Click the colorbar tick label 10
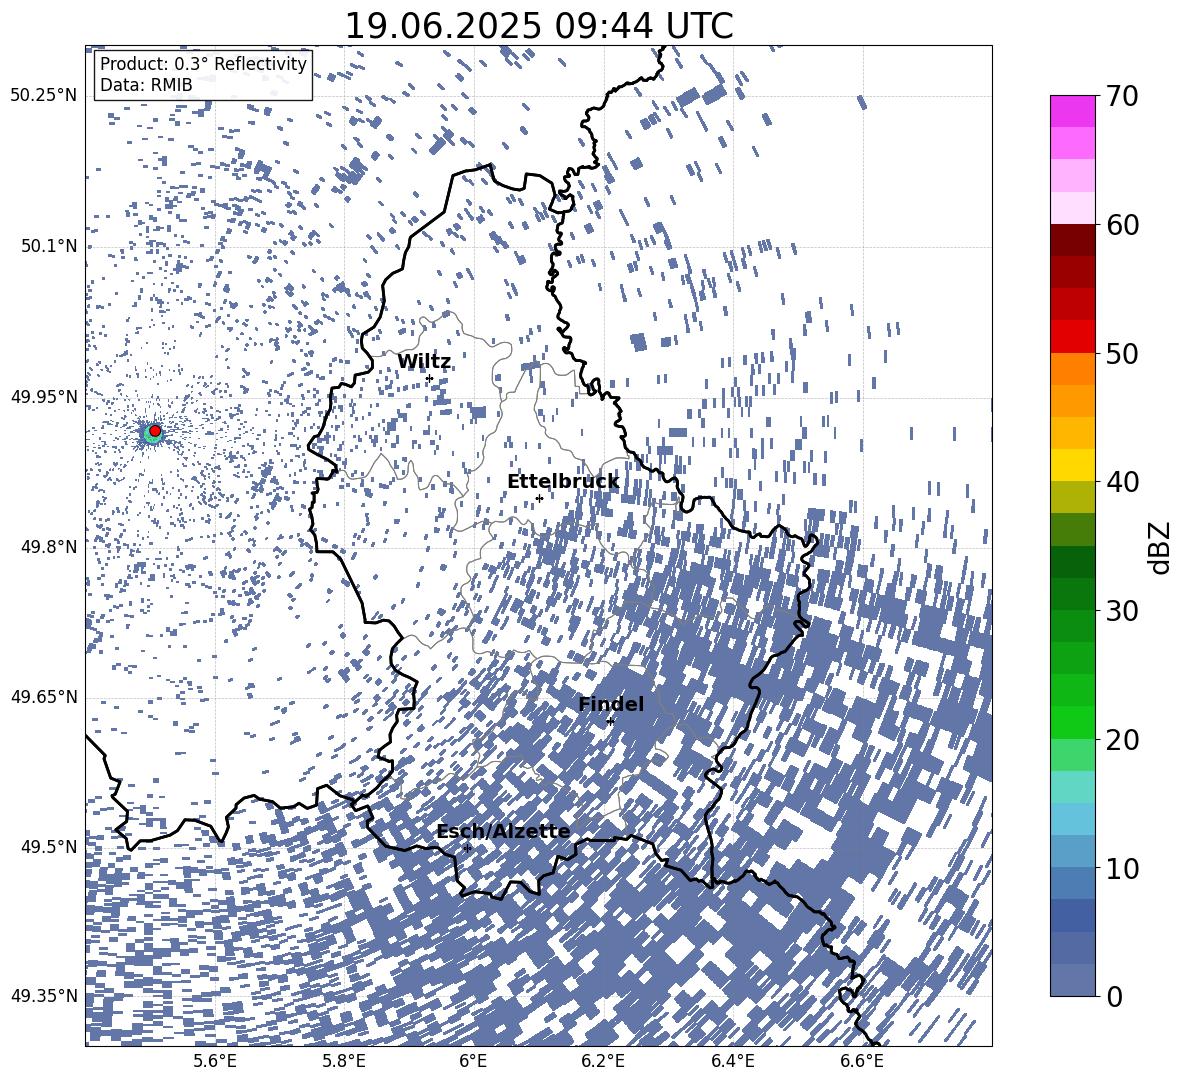 pos(1122,868)
